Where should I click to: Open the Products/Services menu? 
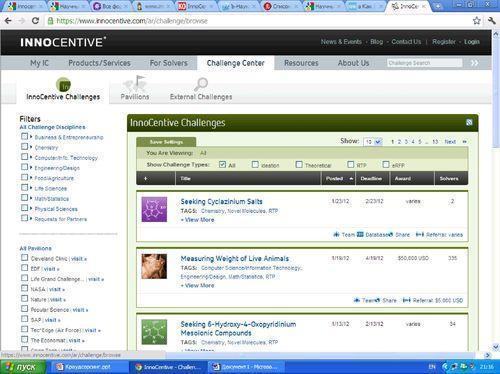tap(99, 63)
